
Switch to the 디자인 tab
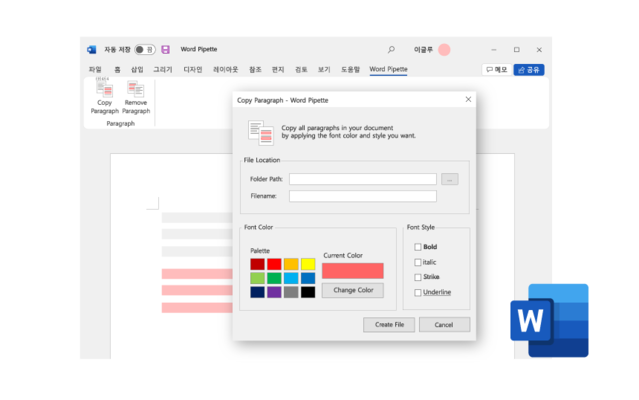coord(193,70)
